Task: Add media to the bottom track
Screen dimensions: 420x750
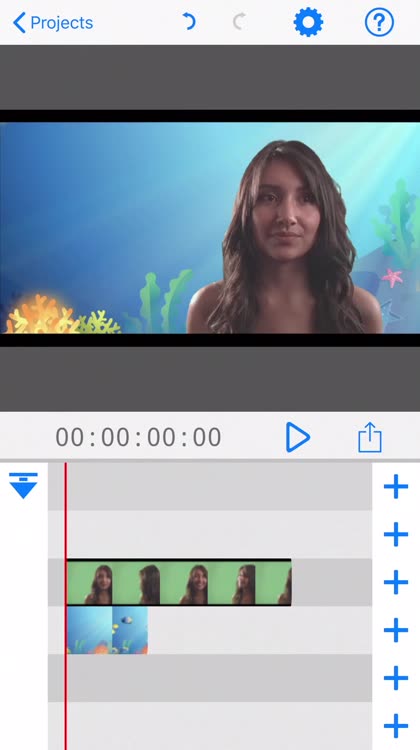Action: point(396,726)
